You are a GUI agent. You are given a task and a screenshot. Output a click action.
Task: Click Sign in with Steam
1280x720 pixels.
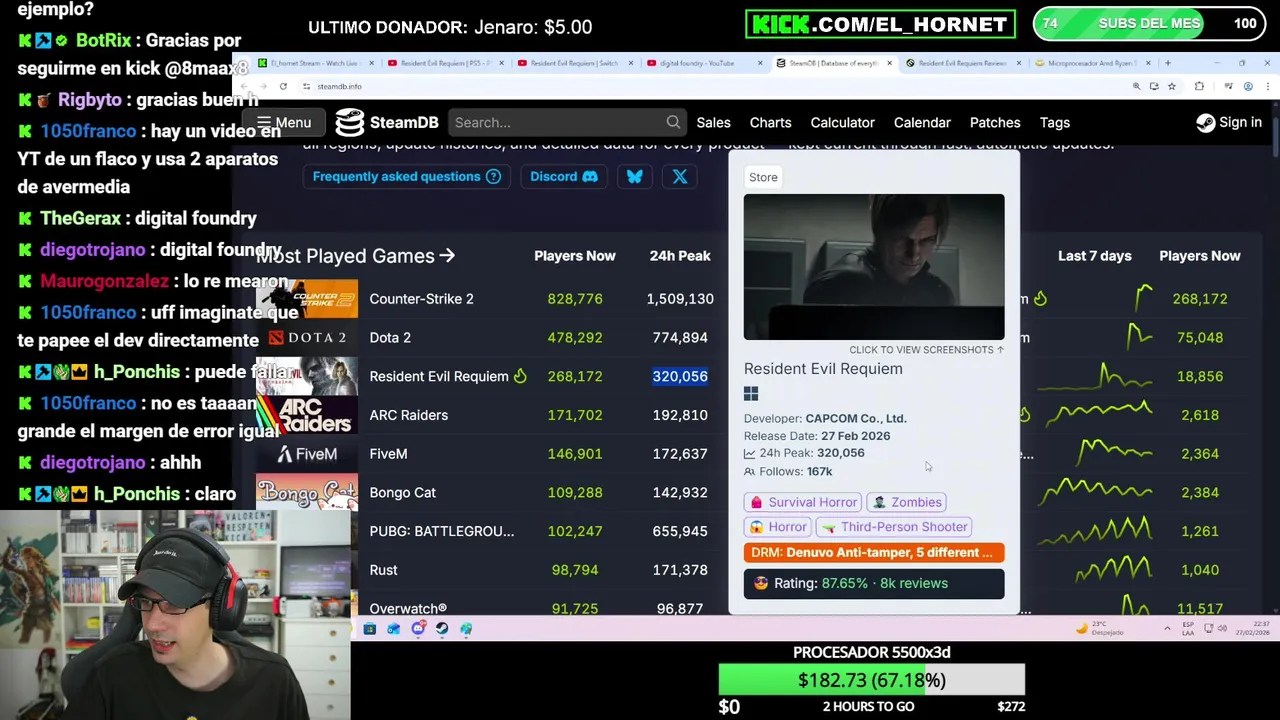point(1229,122)
